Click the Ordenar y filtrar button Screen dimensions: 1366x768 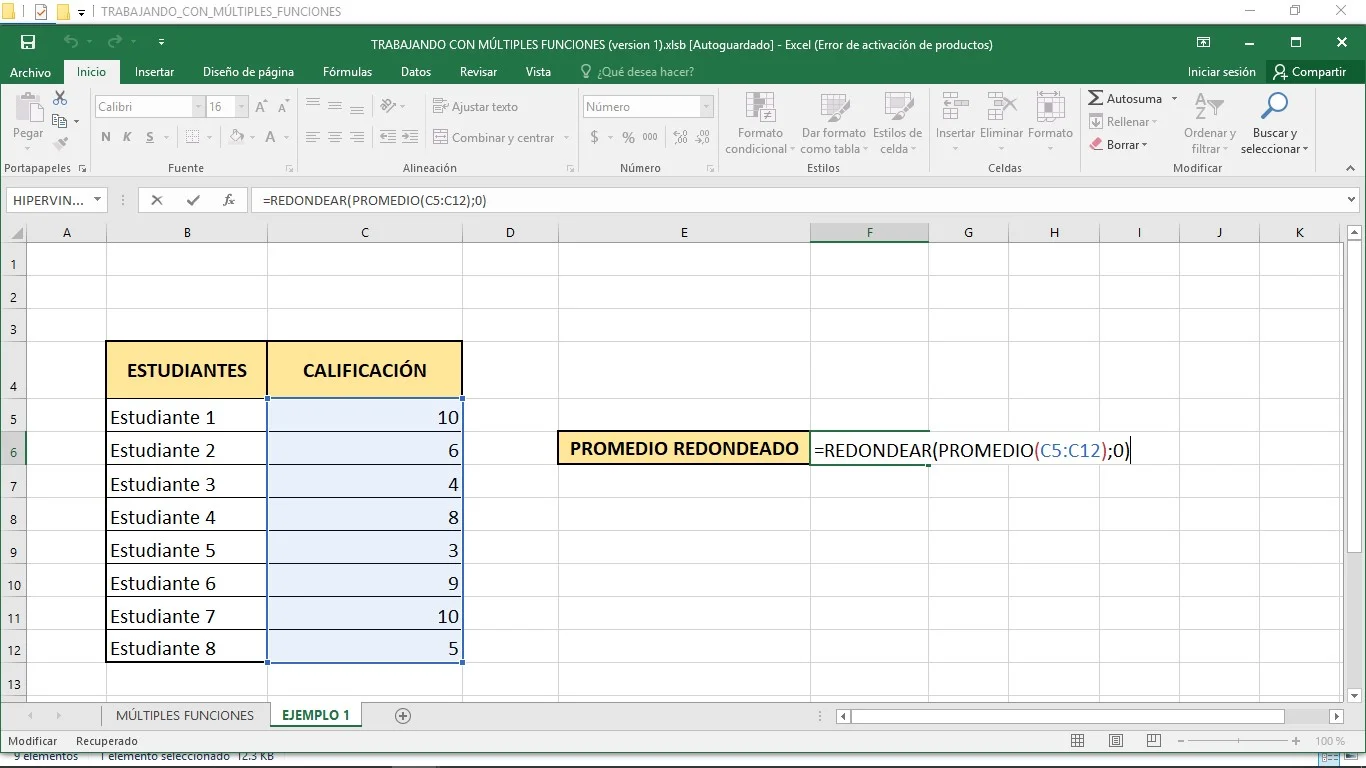coord(1210,123)
